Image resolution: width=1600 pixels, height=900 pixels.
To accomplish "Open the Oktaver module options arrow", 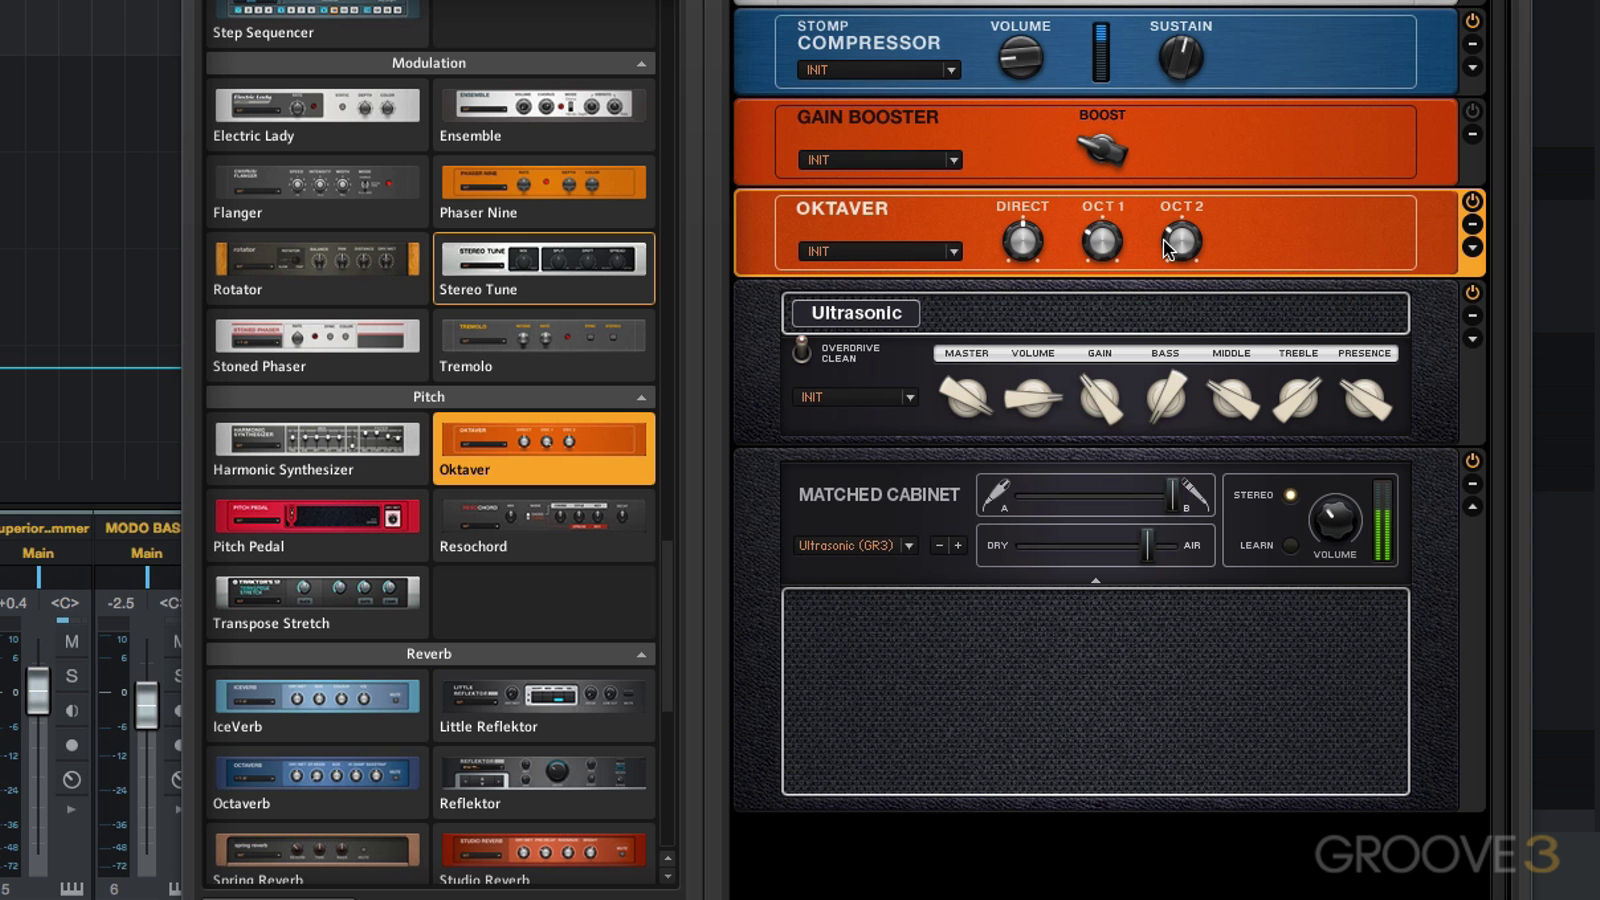I will tap(1472, 247).
